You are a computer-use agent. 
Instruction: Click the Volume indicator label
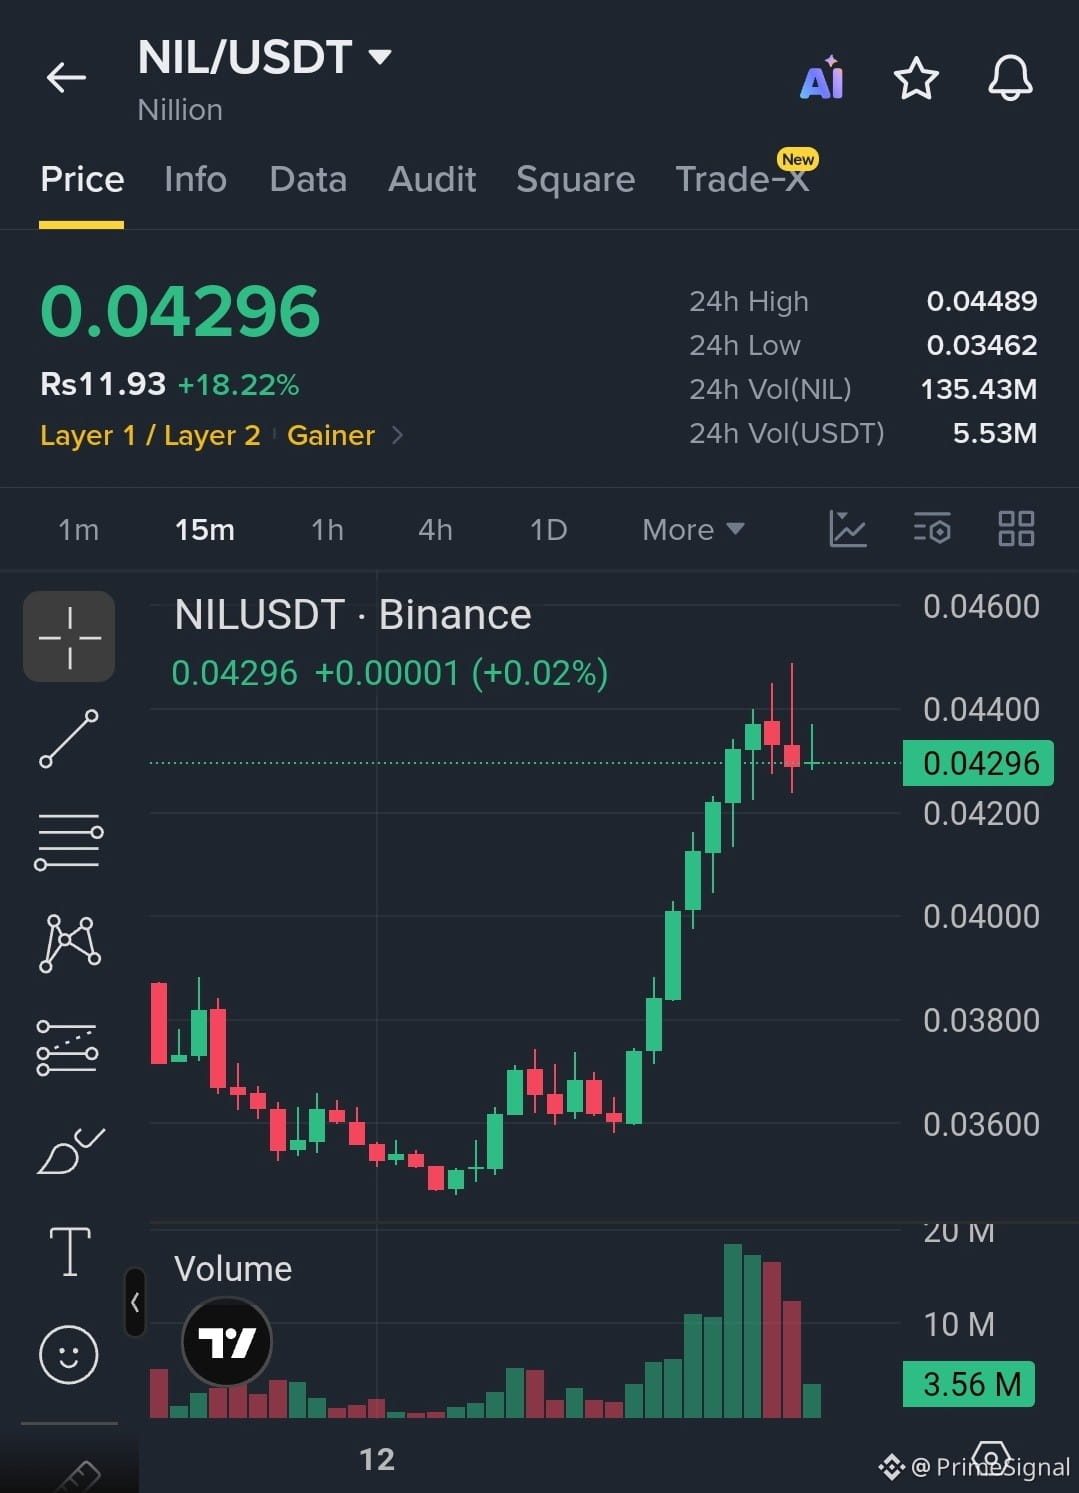[x=233, y=1268]
